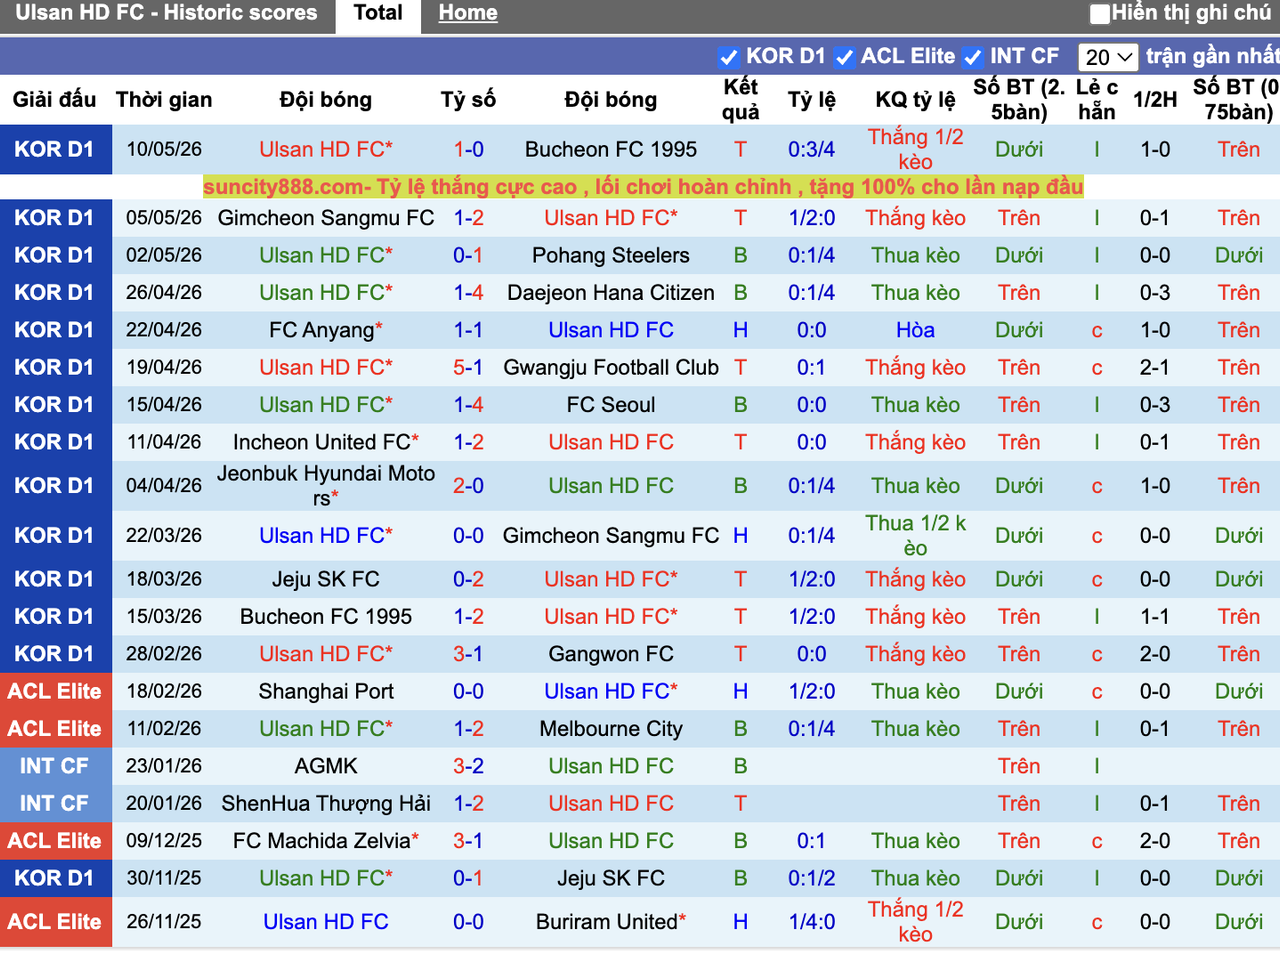Open Gwangju Football Club team link
The image size is (1280, 954).
(611, 368)
